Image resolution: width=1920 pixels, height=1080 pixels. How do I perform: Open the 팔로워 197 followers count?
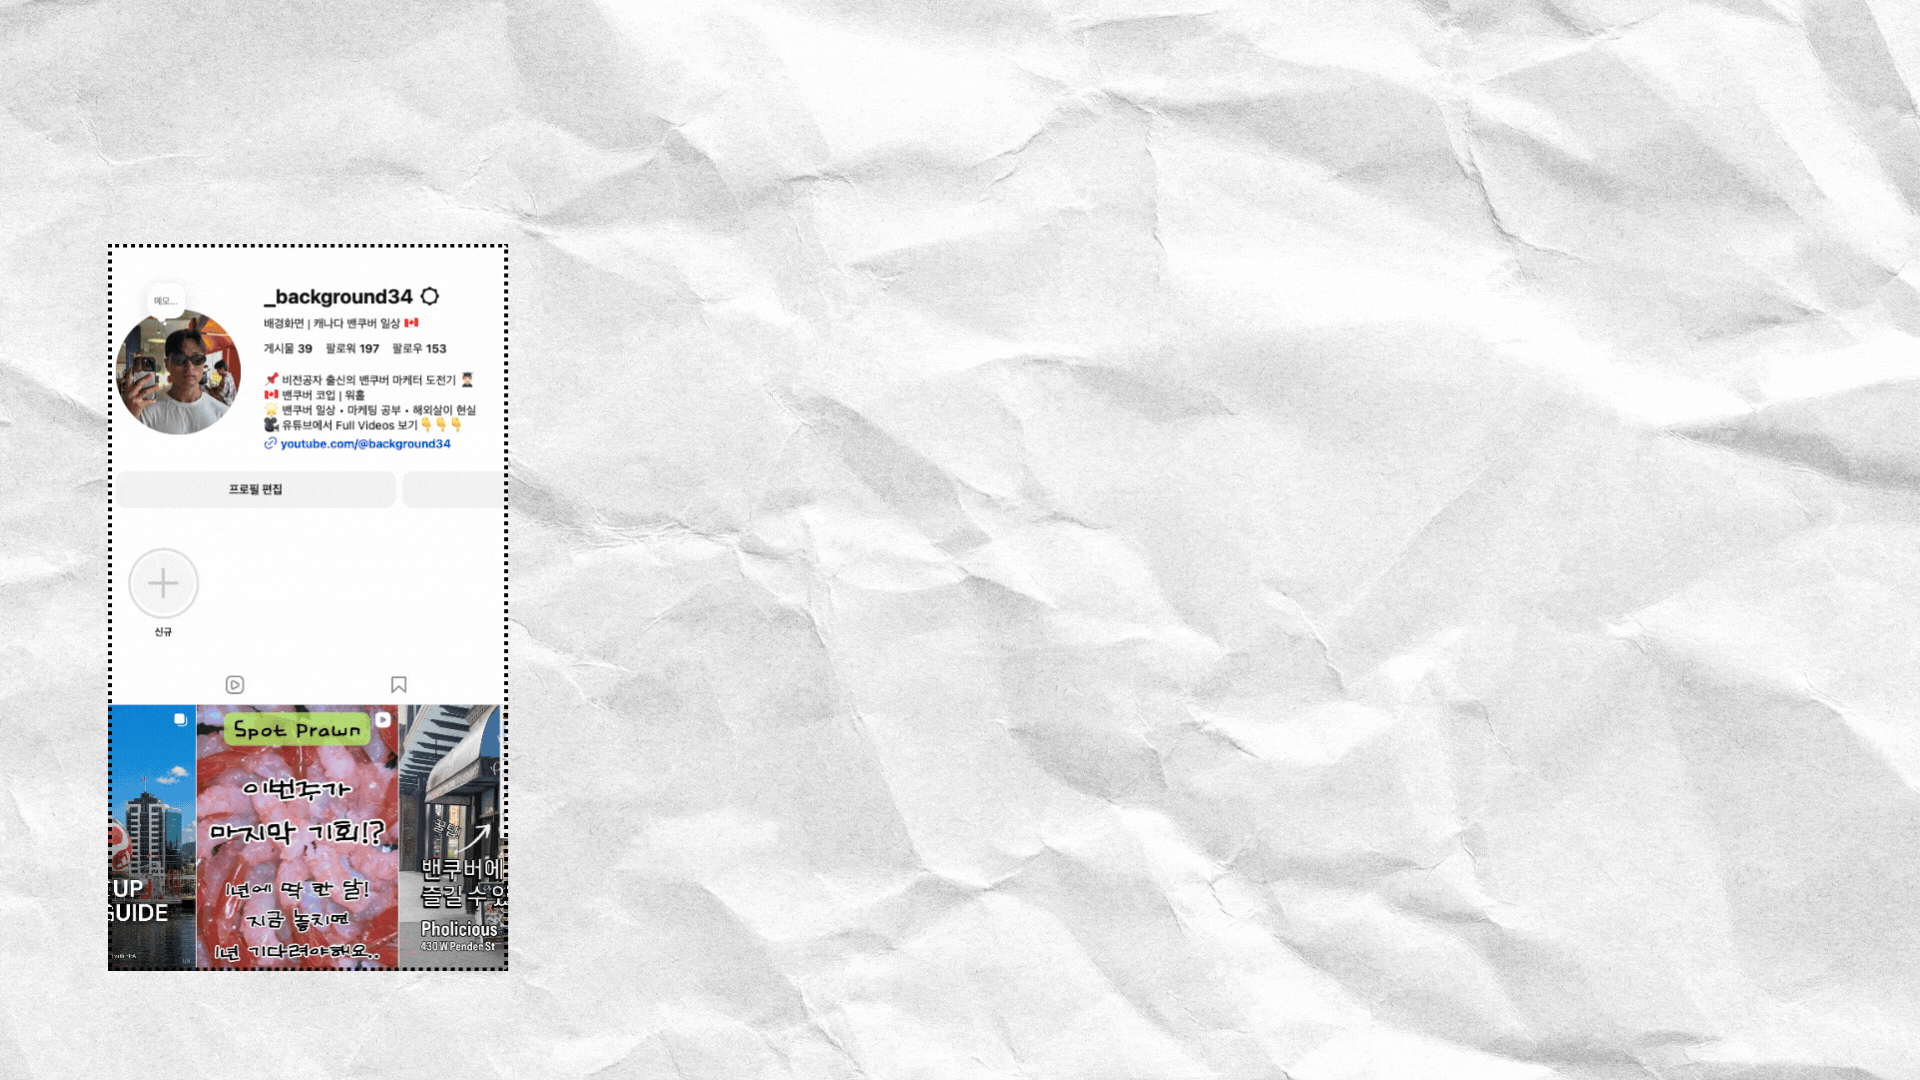352,349
